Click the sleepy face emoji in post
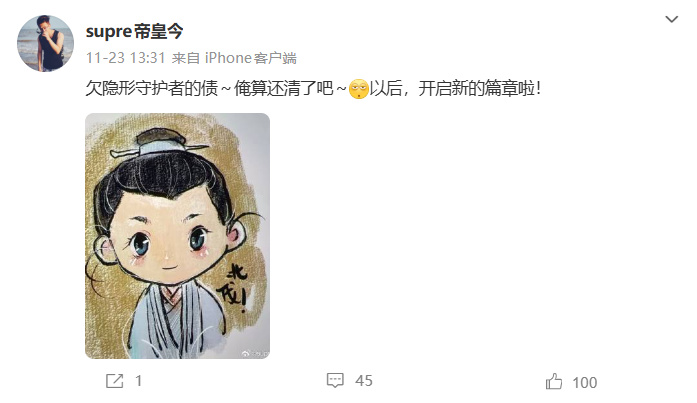Image resolution: width=697 pixels, height=403 pixels. tap(359, 89)
